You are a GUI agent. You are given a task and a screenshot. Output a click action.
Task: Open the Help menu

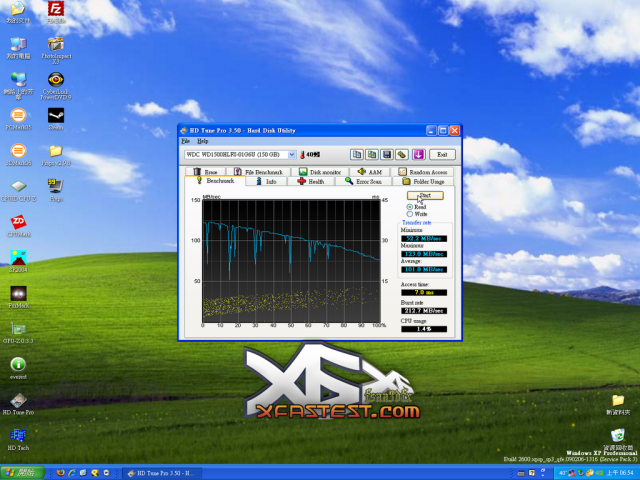[x=202, y=141]
